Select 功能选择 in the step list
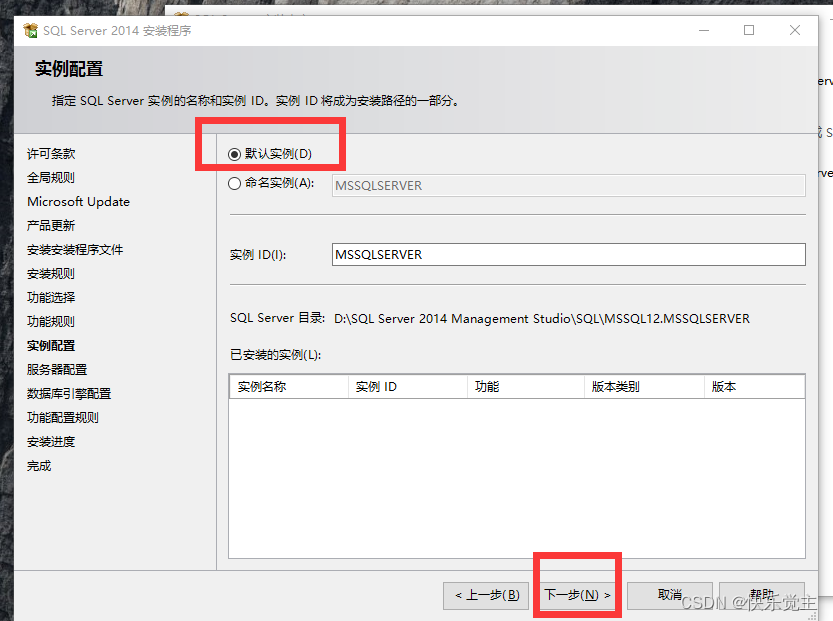The width and height of the screenshot is (833, 621). [x=51, y=297]
